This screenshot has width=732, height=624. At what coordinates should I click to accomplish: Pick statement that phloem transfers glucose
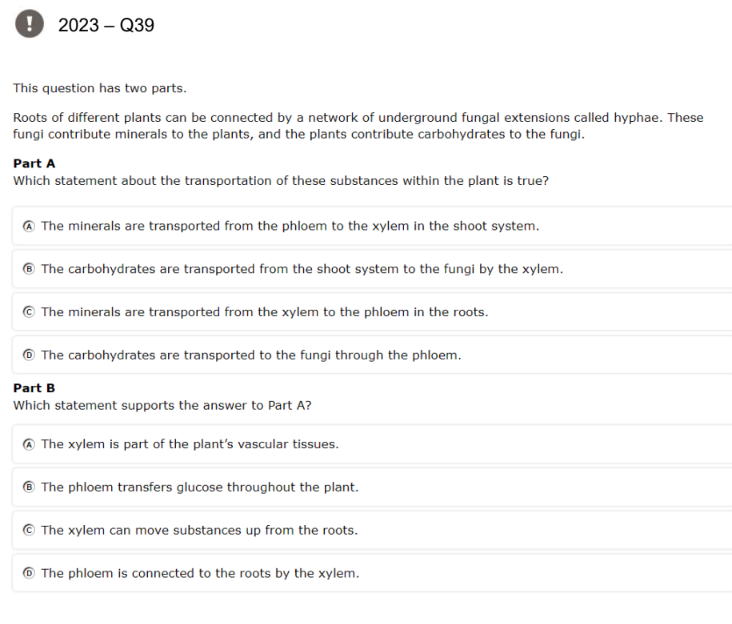[372, 487]
